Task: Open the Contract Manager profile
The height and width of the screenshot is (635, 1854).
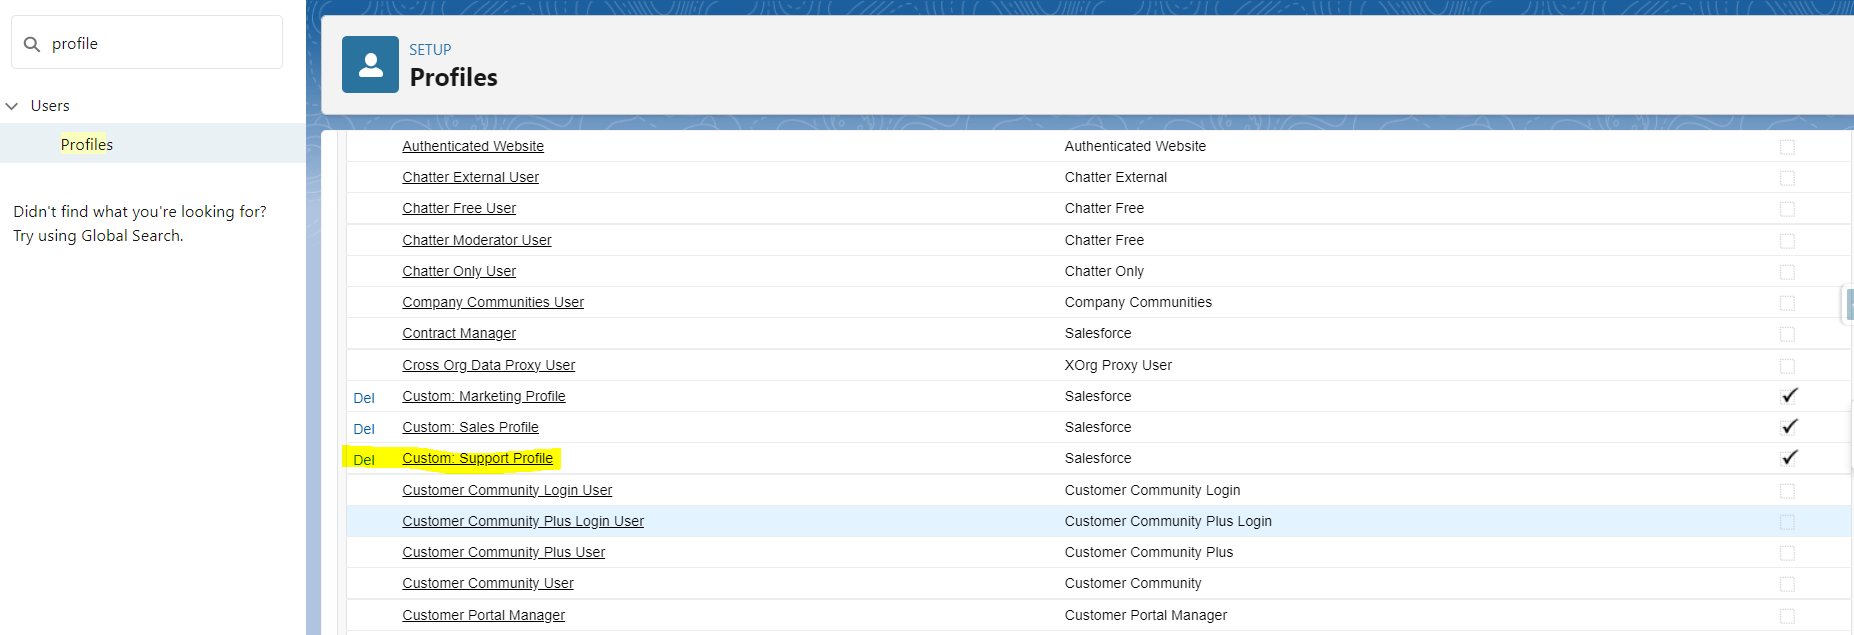Action: [459, 333]
